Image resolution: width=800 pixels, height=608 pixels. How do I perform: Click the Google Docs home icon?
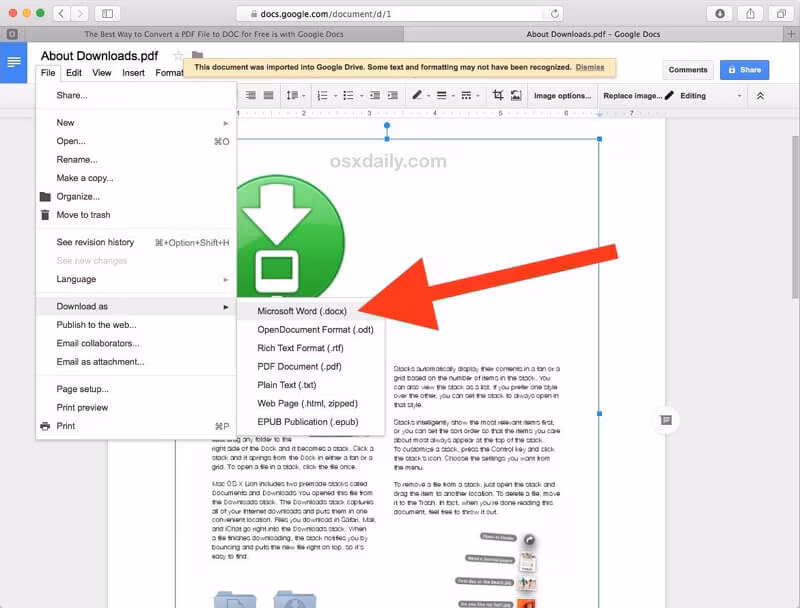[14, 63]
